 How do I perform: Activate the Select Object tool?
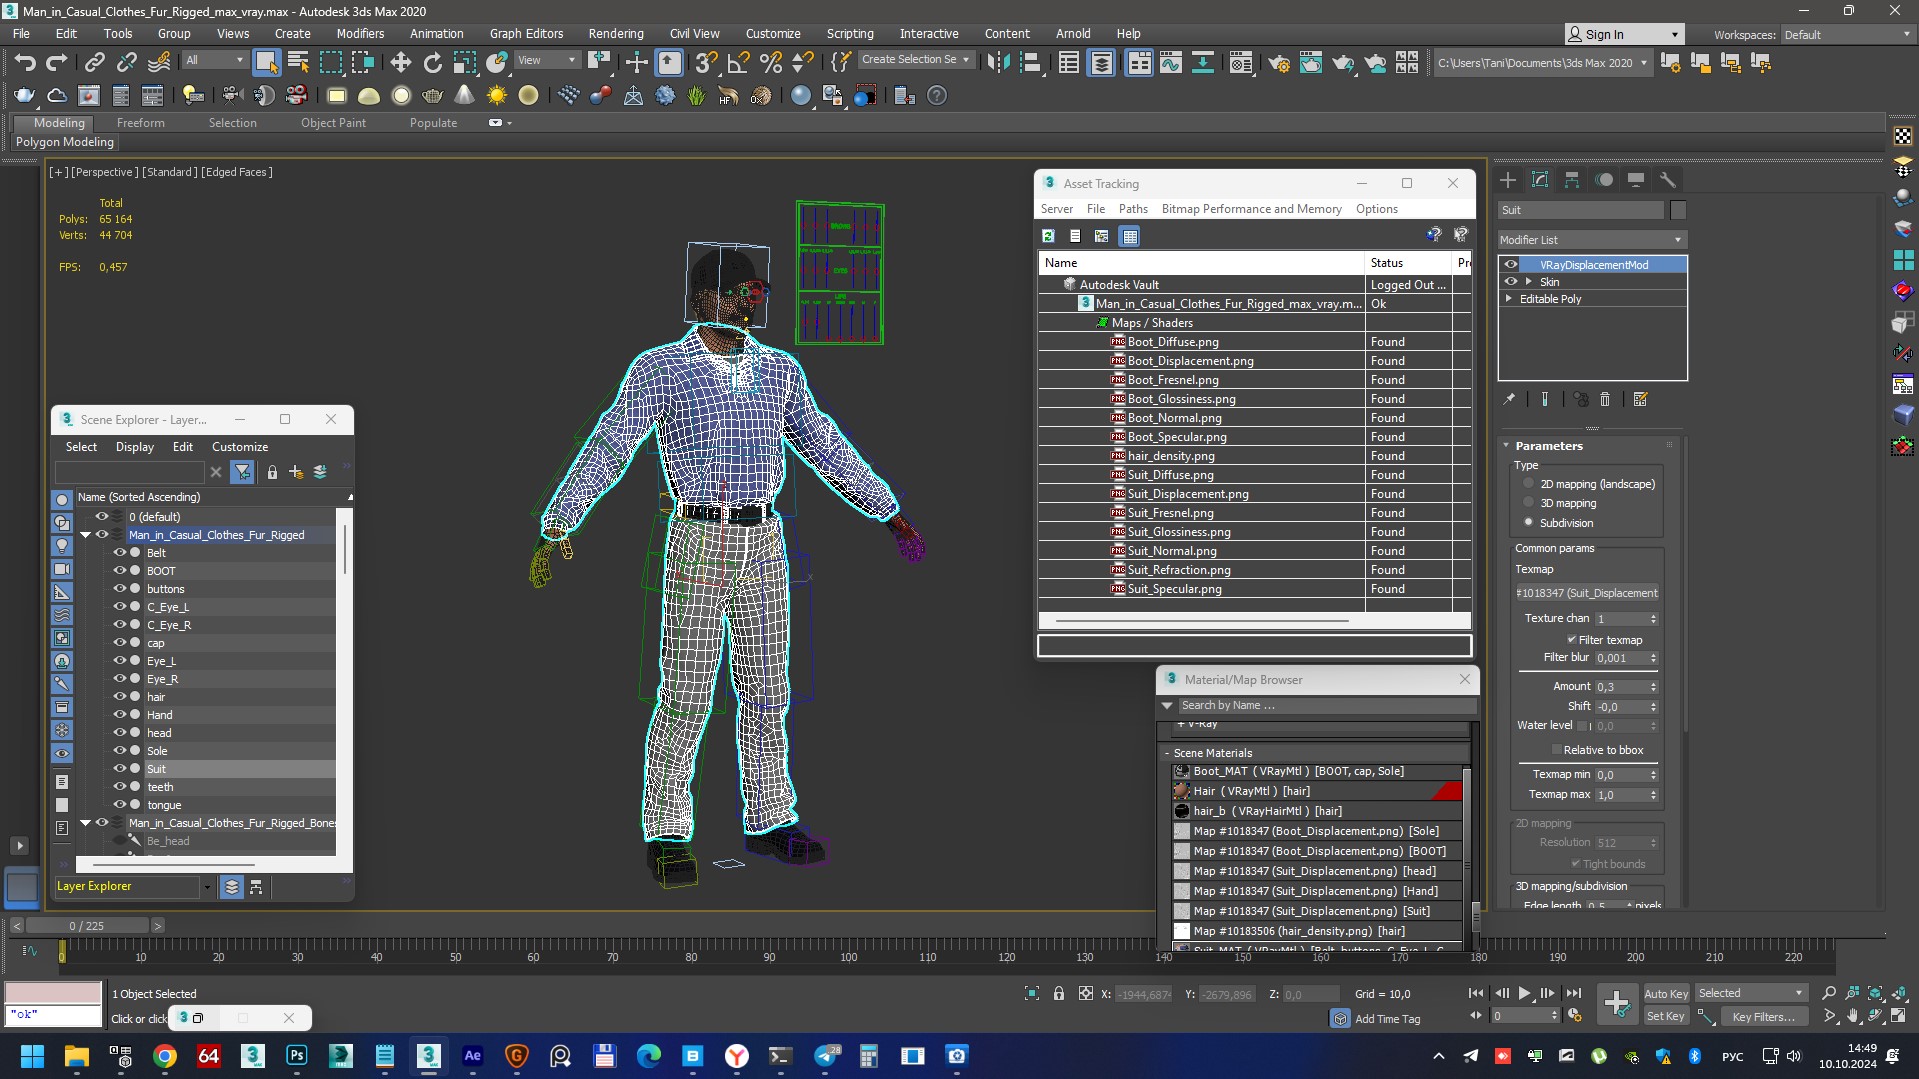pyautogui.click(x=266, y=62)
